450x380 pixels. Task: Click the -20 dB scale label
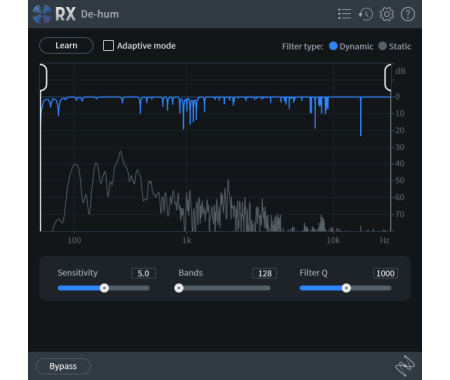(x=399, y=130)
